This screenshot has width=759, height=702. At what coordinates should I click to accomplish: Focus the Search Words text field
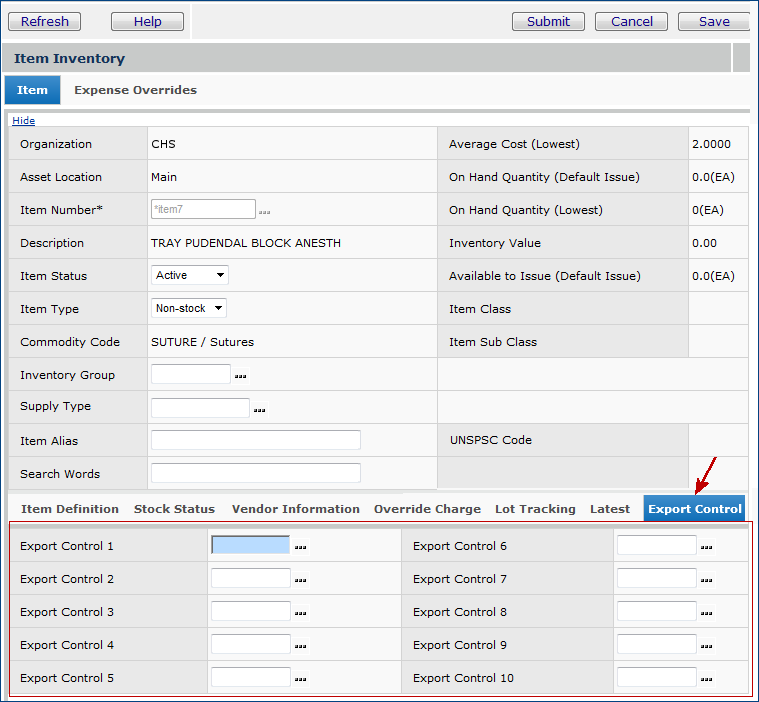coord(255,473)
